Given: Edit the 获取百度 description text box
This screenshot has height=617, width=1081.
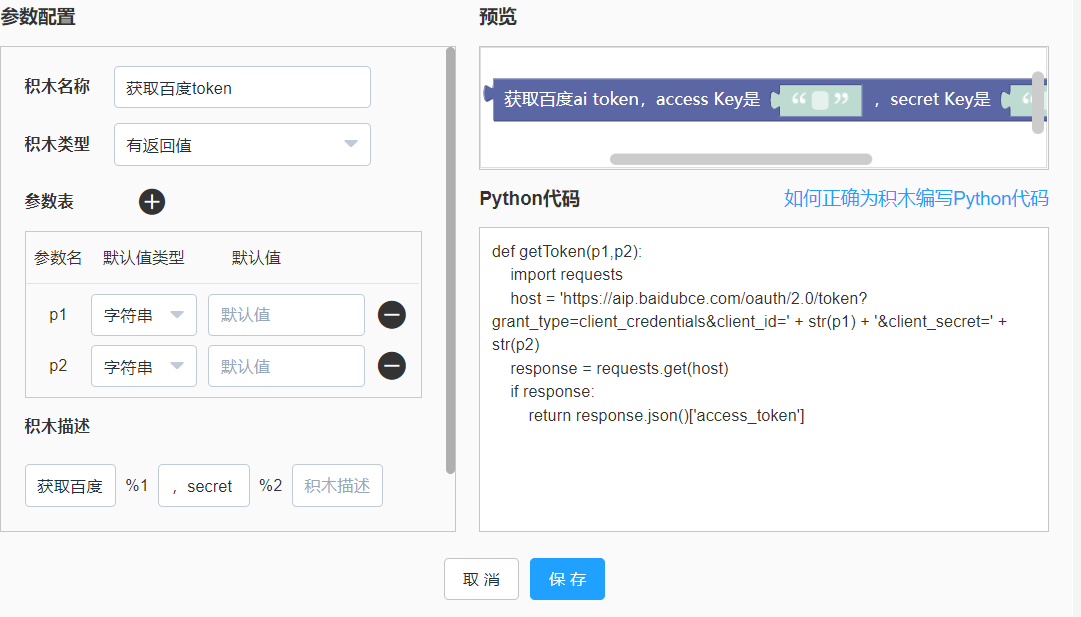Looking at the screenshot, I should [70, 486].
